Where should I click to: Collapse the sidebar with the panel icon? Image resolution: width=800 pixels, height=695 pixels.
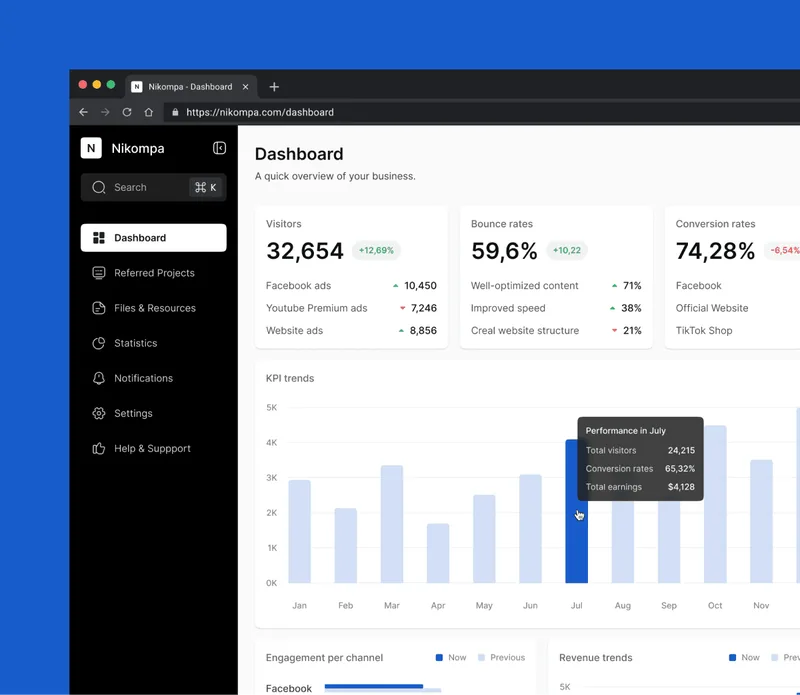[x=219, y=148]
